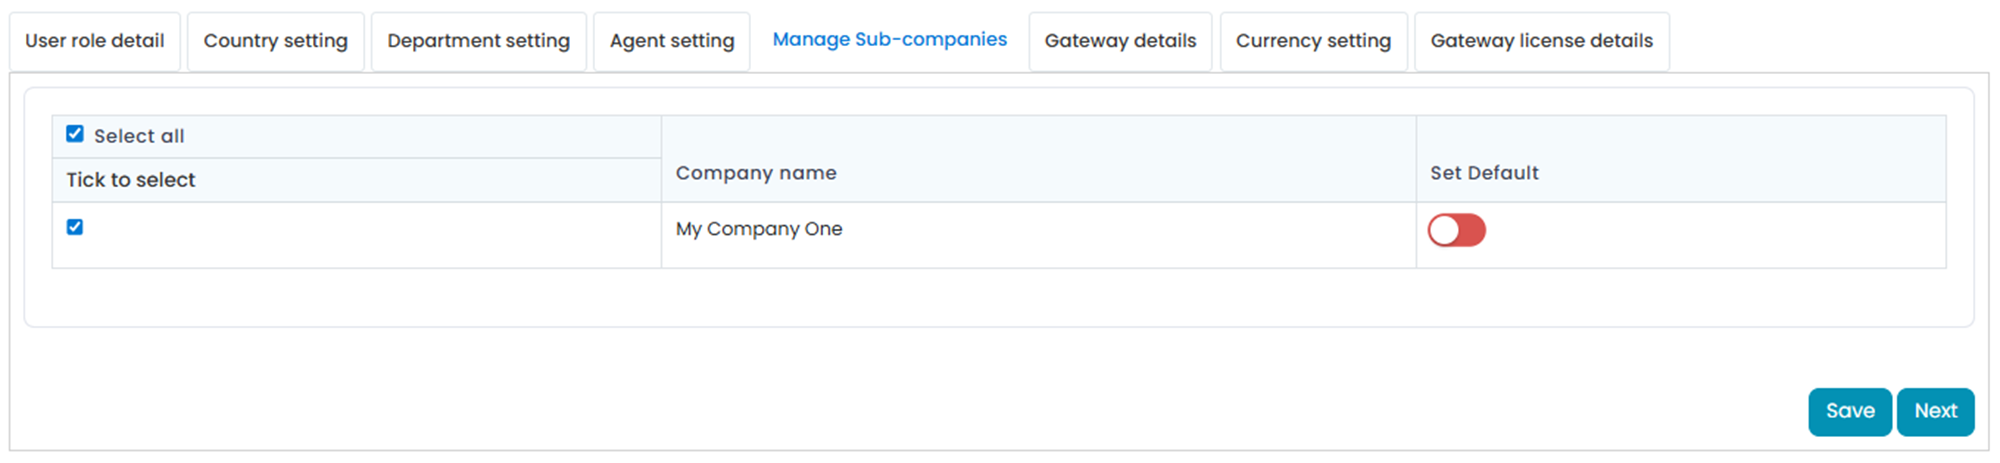Click the Manage Sub-companies tab

click(889, 40)
